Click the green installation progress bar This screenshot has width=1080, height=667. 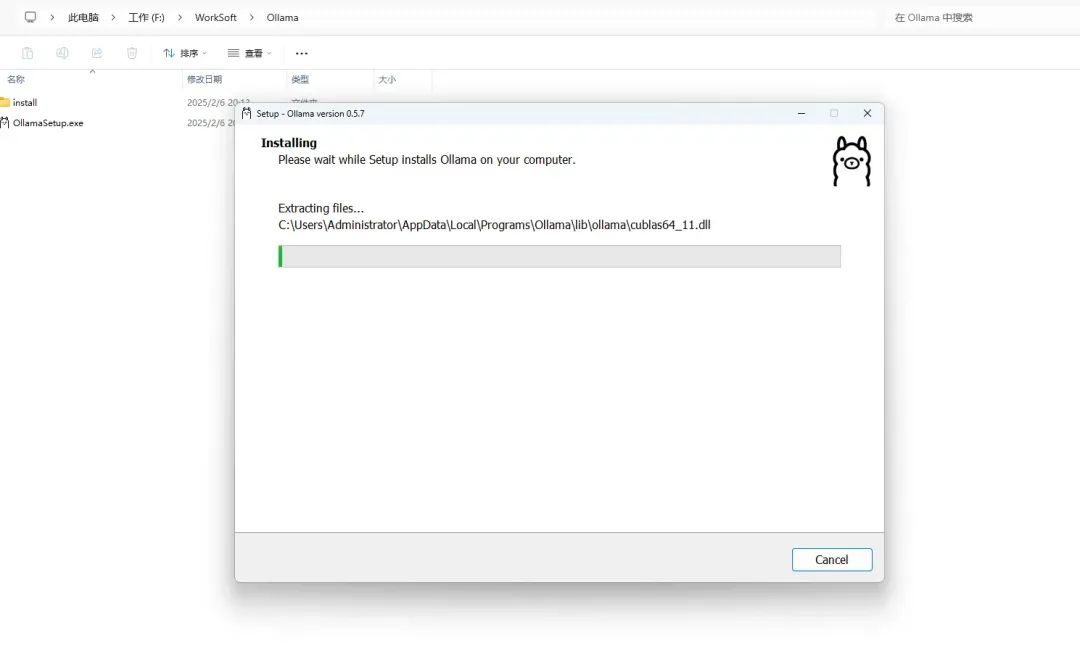pyautogui.click(x=559, y=256)
